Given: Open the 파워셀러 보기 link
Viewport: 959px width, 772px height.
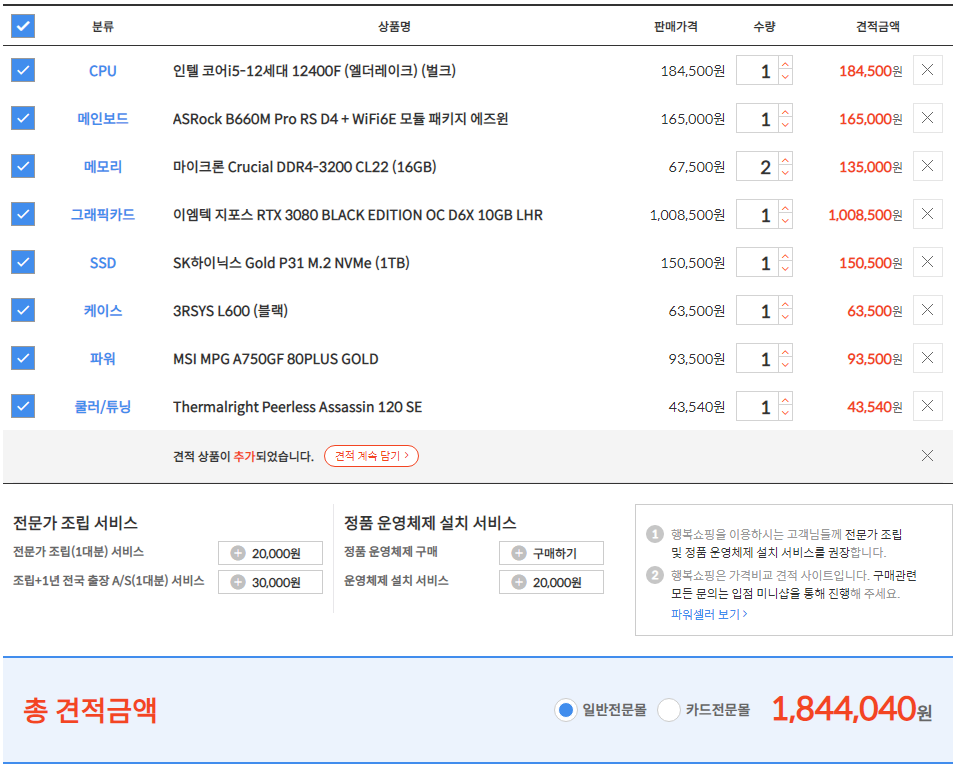Looking at the screenshot, I should (x=709, y=614).
